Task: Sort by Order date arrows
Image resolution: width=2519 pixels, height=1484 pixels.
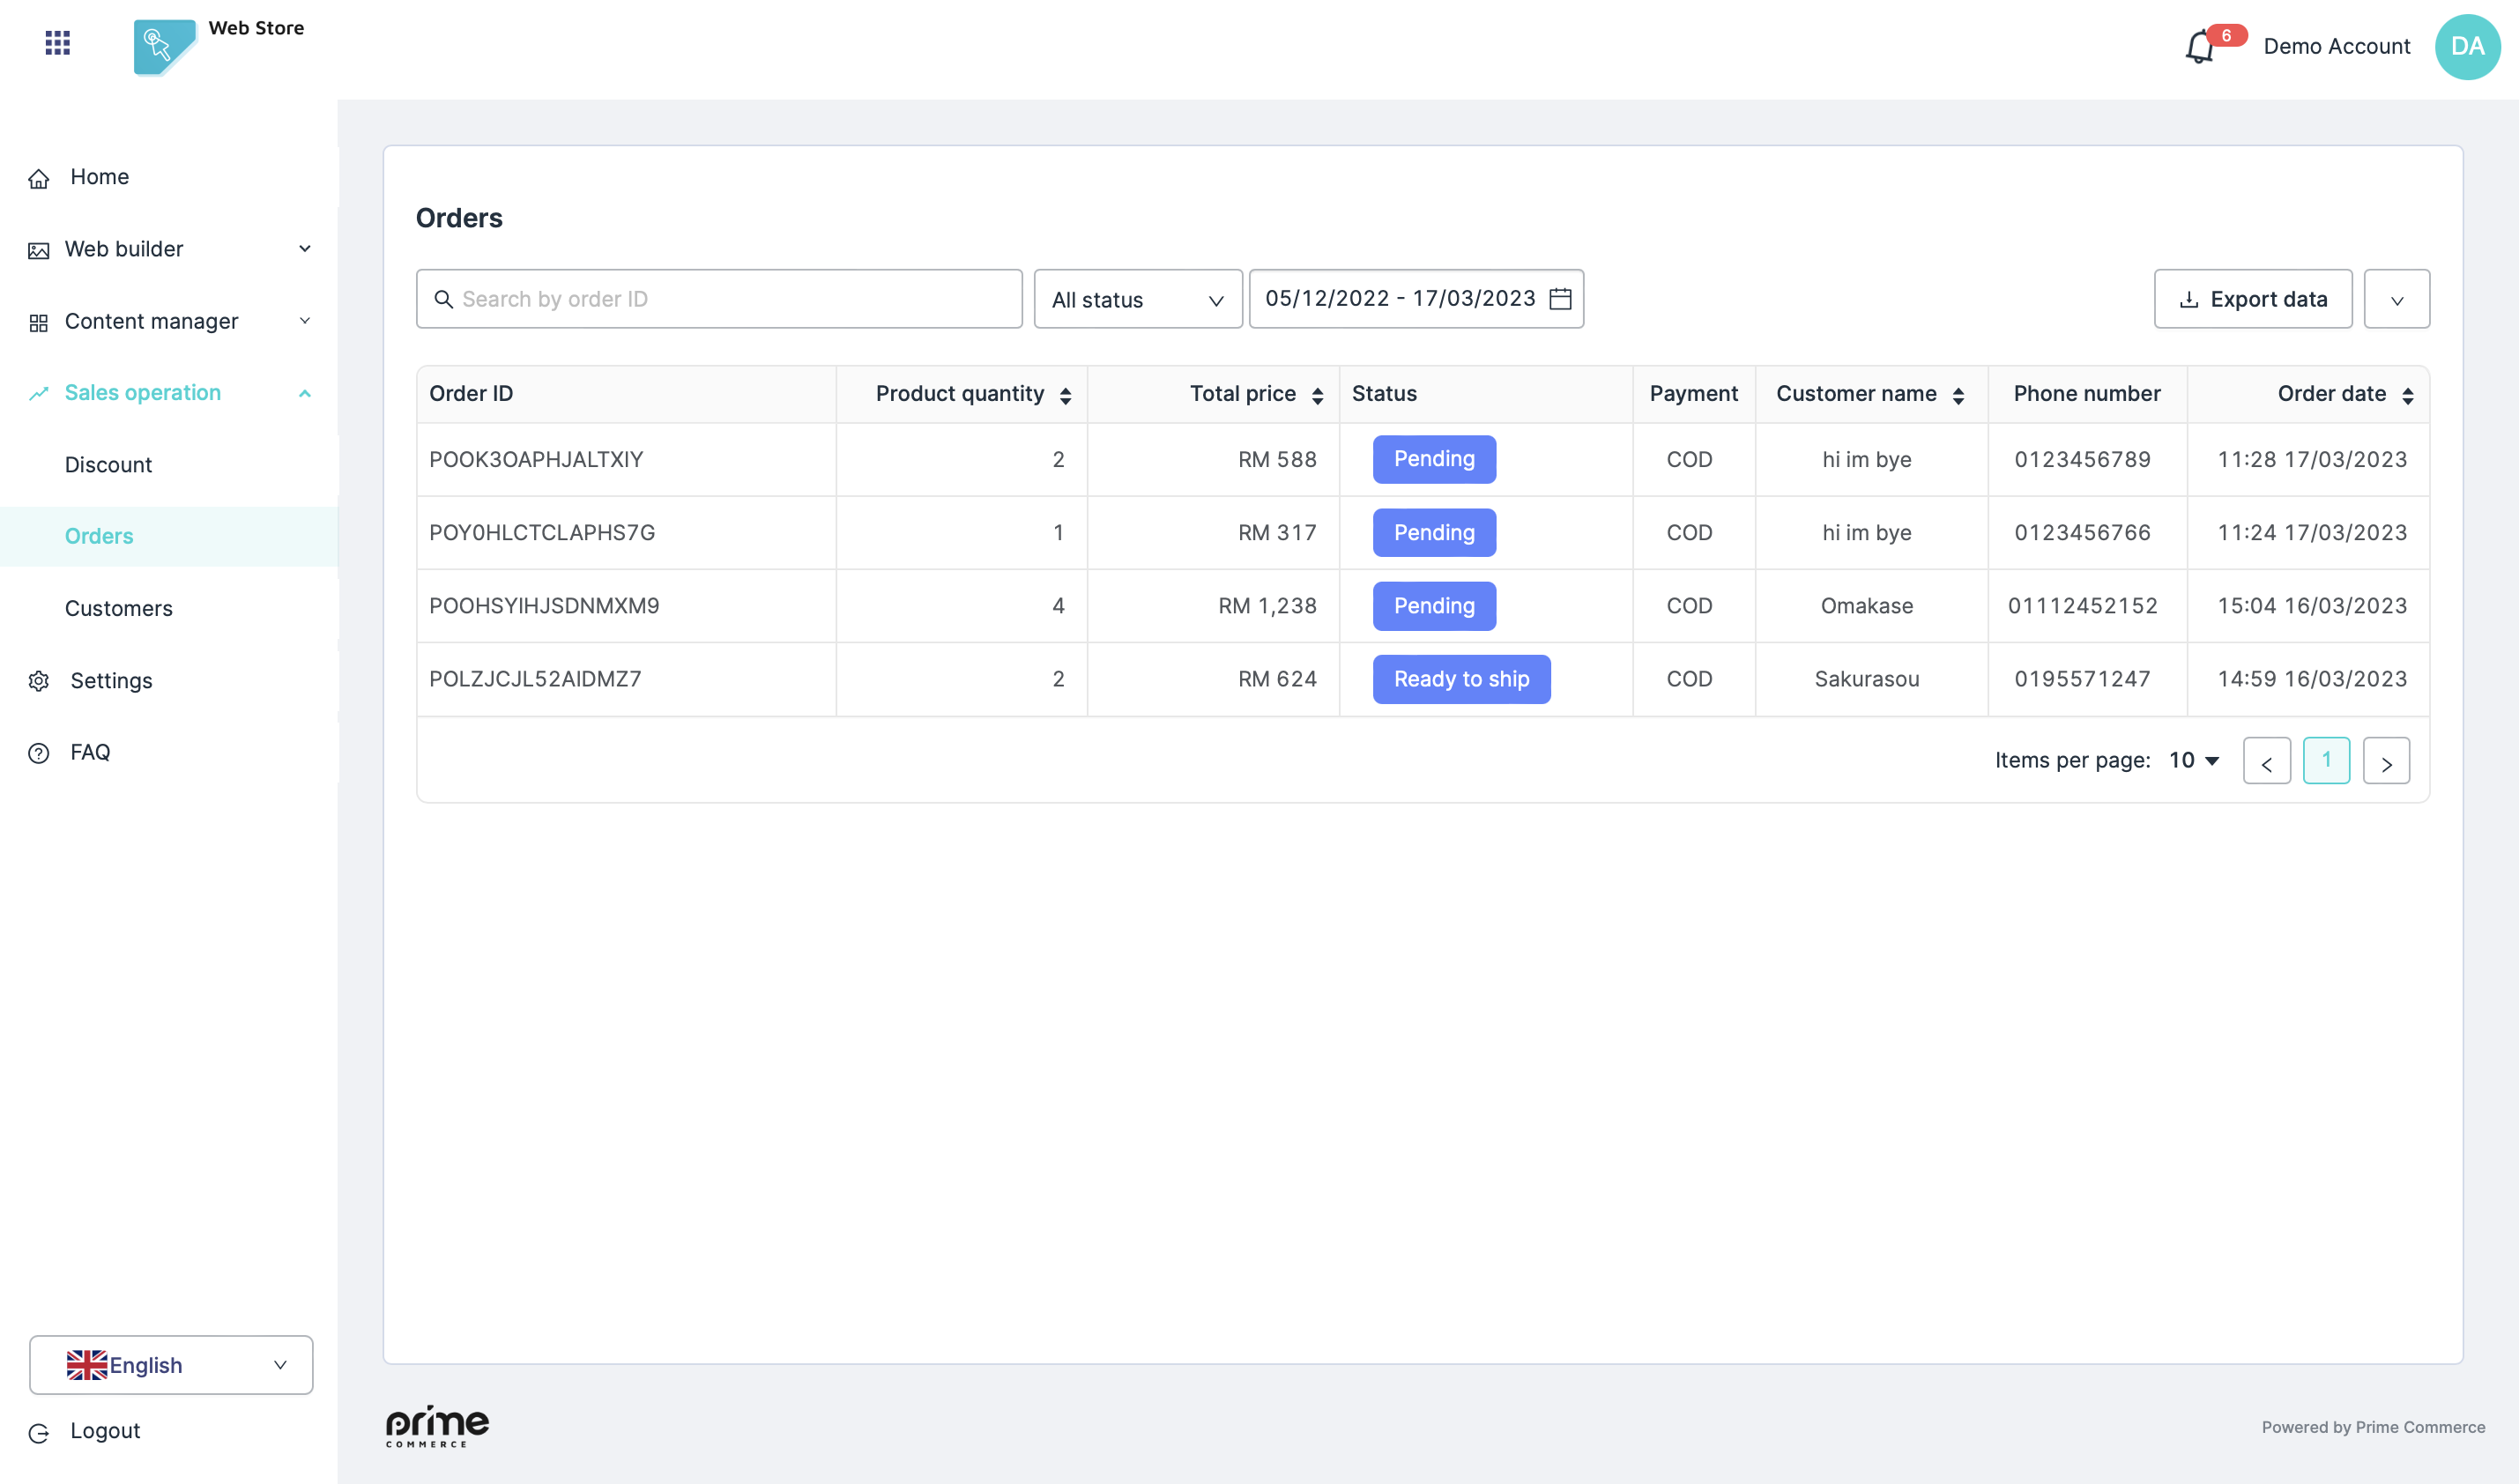Action: tap(2407, 396)
